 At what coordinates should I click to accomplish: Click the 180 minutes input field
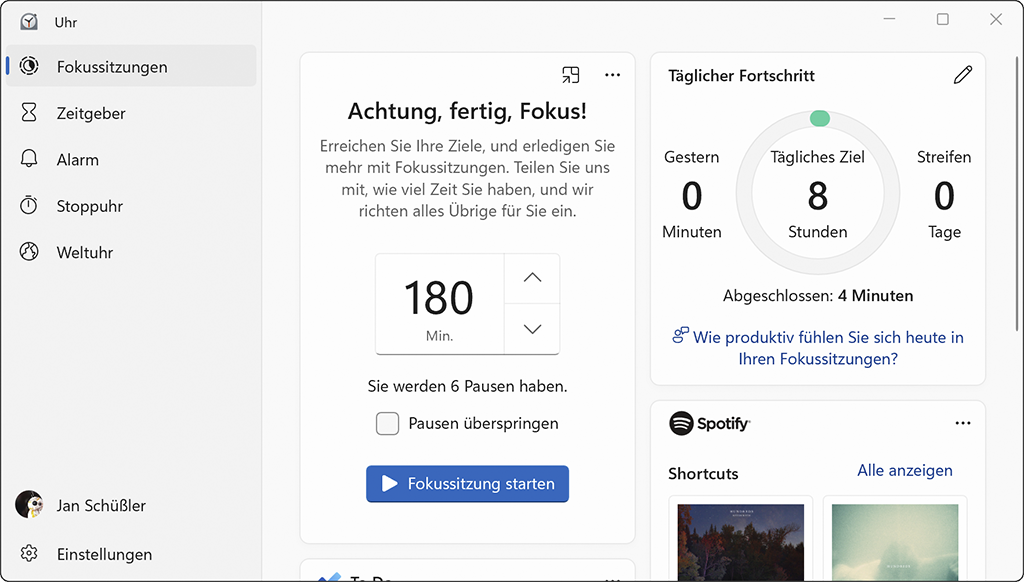tap(439, 303)
